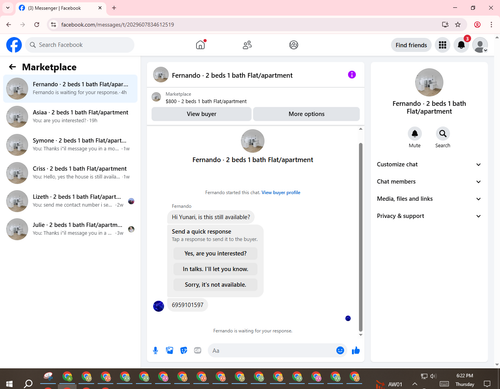Choose a GIF icon

198,350
